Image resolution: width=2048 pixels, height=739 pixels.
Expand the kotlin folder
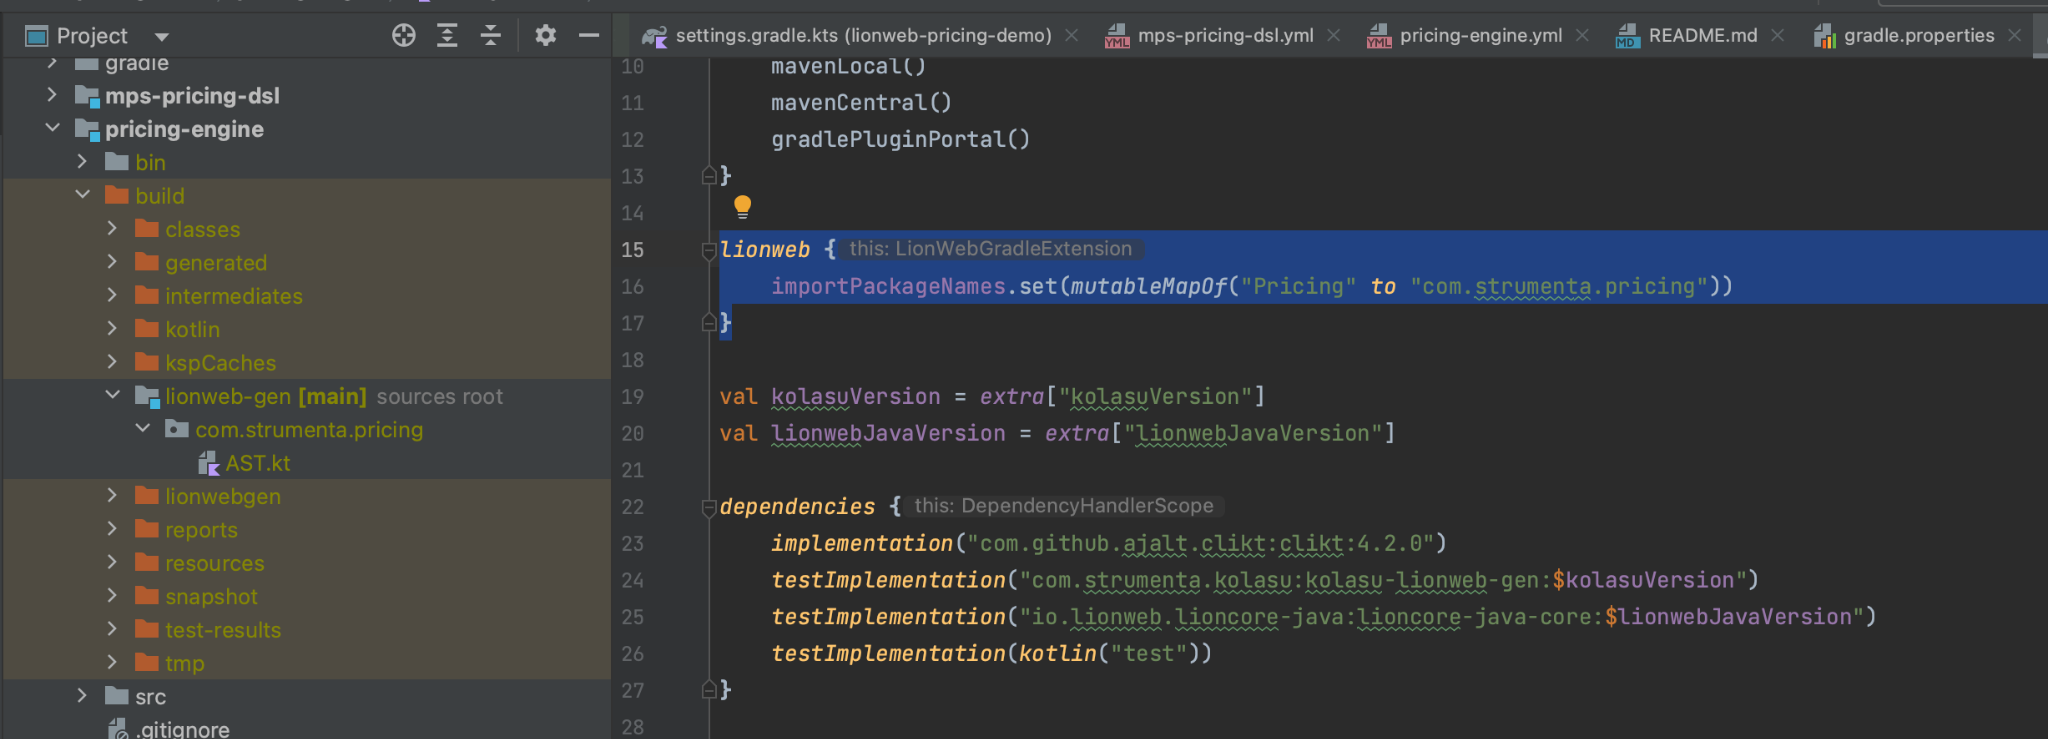tap(112, 328)
